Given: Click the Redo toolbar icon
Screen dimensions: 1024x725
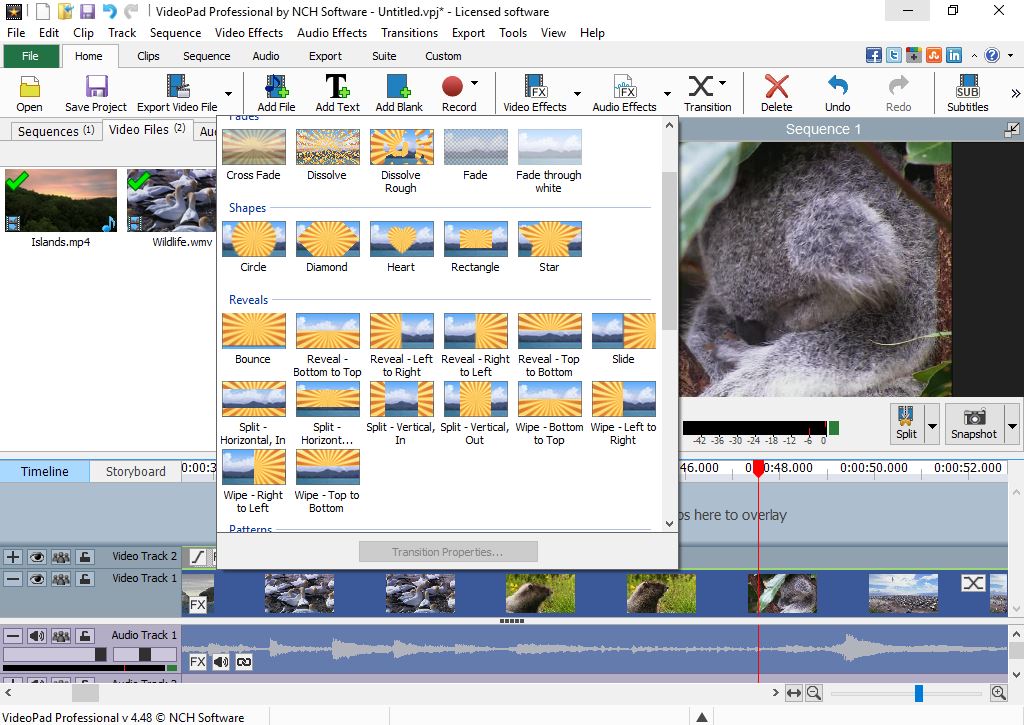Looking at the screenshot, I should click(899, 93).
